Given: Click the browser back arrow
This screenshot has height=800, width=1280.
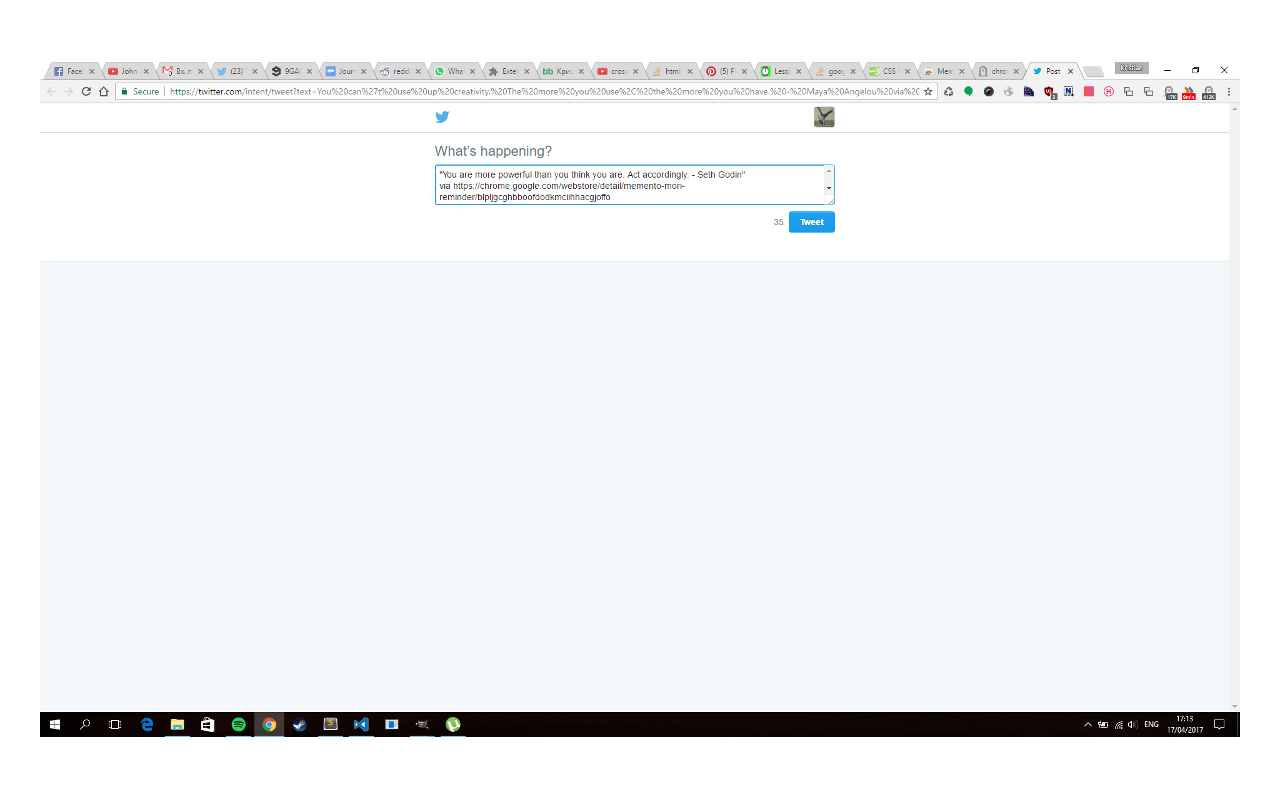Looking at the screenshot, I should tap(52, 91).
